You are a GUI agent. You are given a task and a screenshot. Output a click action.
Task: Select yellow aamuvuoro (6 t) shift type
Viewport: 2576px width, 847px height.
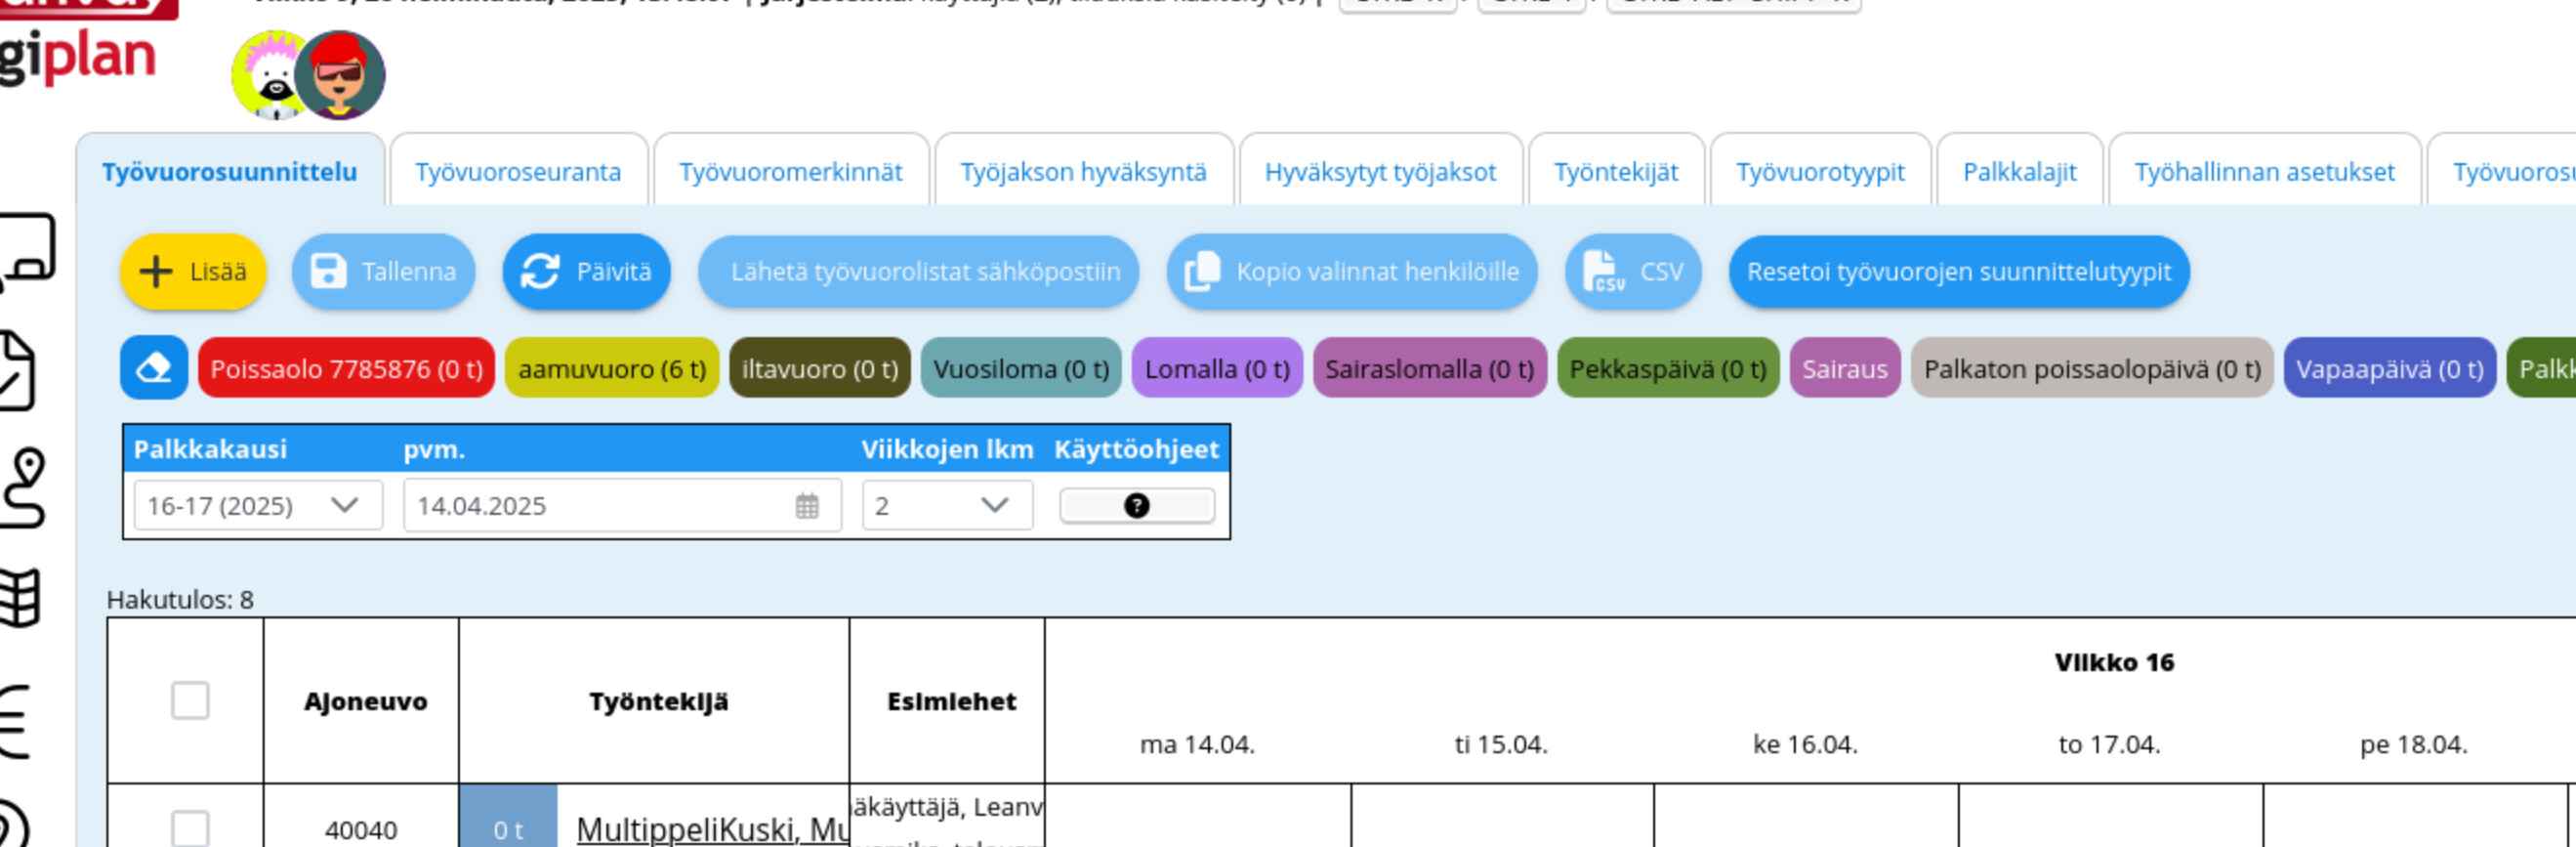click(612, 369)
